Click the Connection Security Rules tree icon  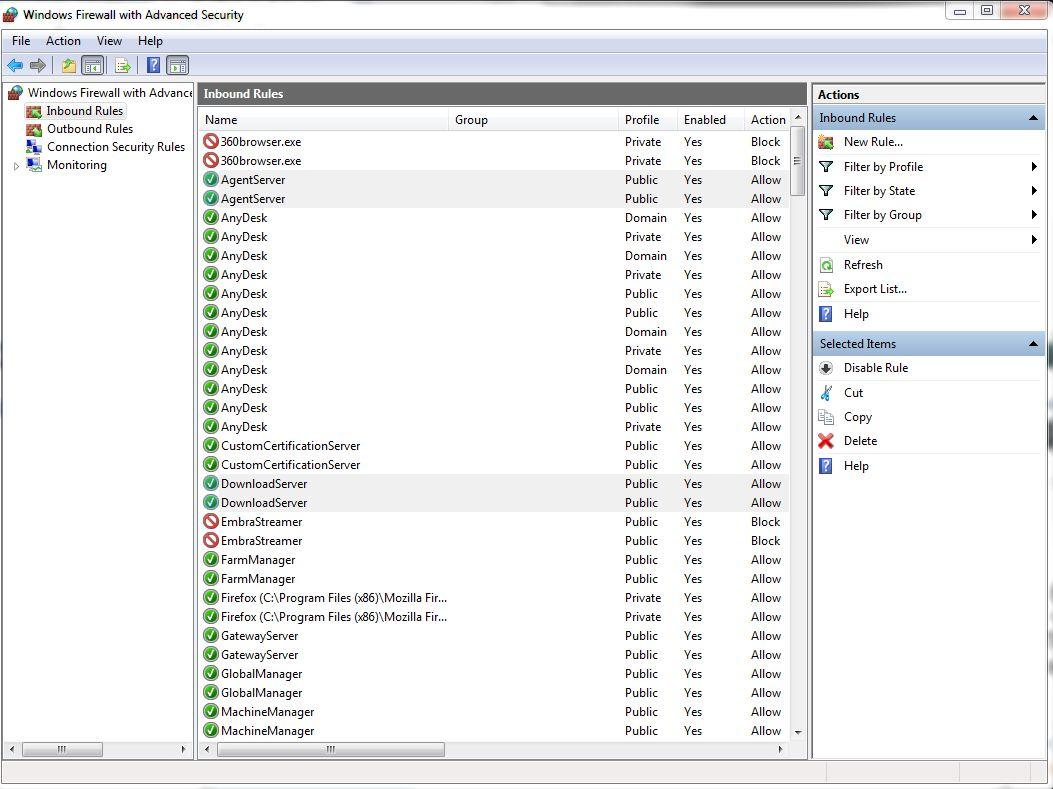(x=34, y=147)
